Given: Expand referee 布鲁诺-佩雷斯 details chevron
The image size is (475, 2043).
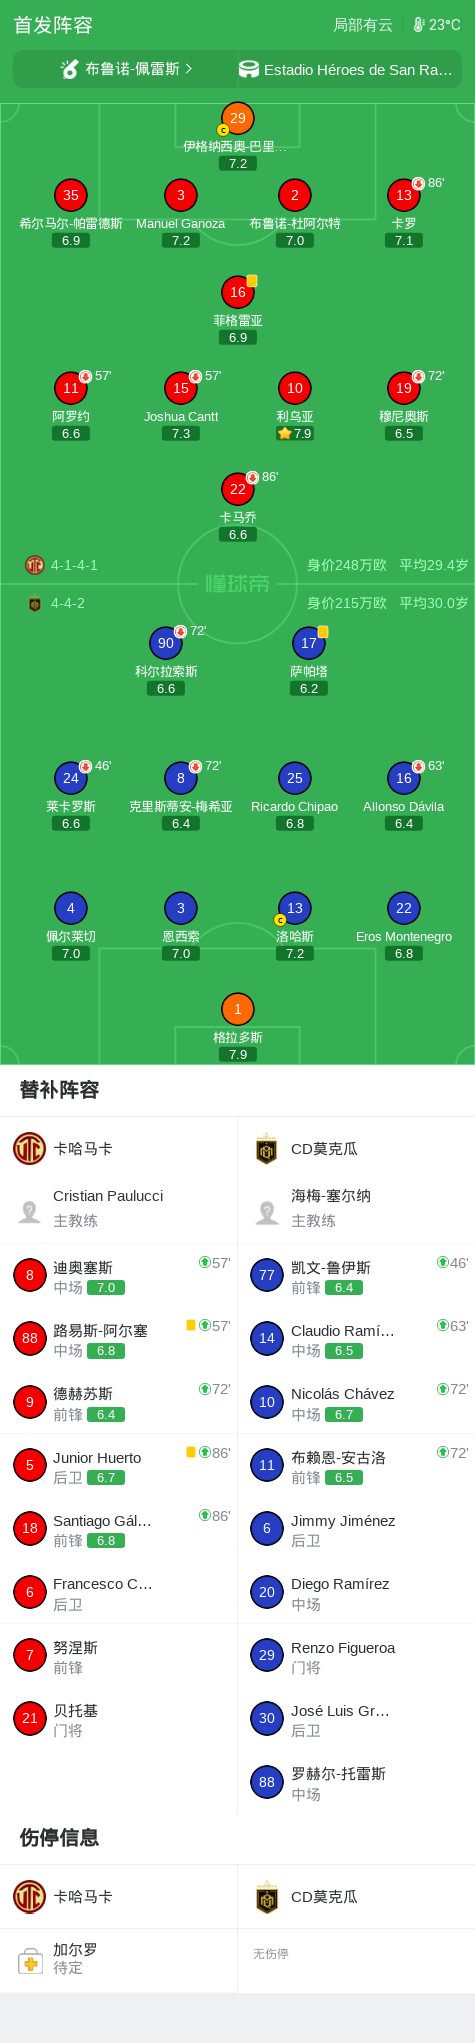Looking at the screenshot, I should click(x=188, y=69).
